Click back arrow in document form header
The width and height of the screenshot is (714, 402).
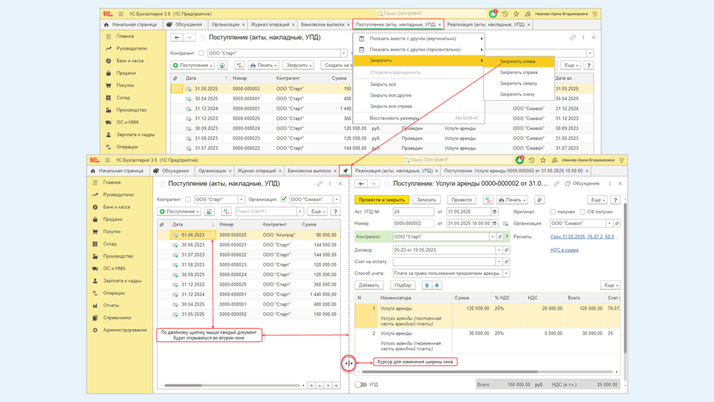pyautogui.click(x=361, y=184)
